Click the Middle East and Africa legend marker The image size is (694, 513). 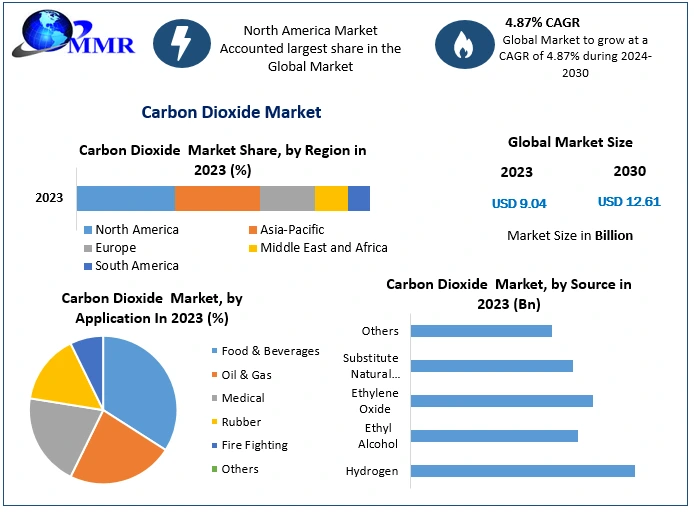(x=253, y=248)
